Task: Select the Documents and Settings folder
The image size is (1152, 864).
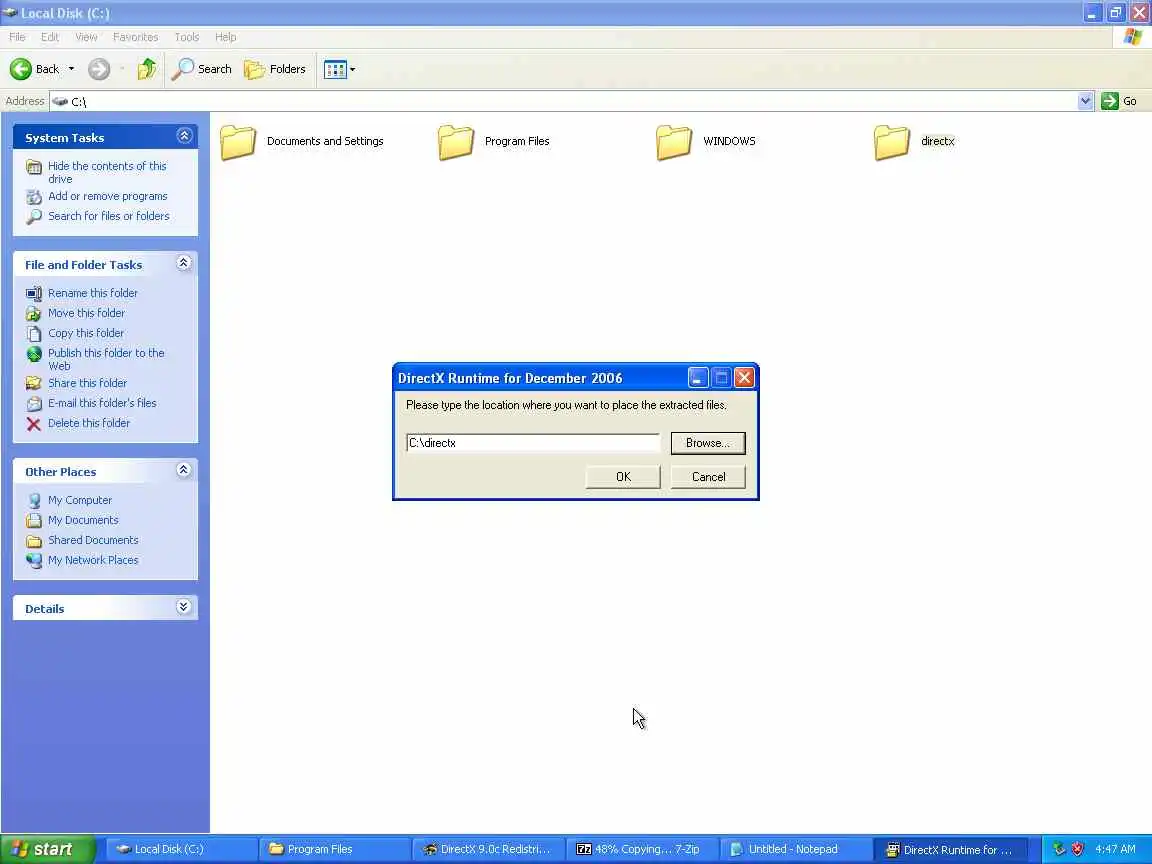Action: tap(302, 141)
